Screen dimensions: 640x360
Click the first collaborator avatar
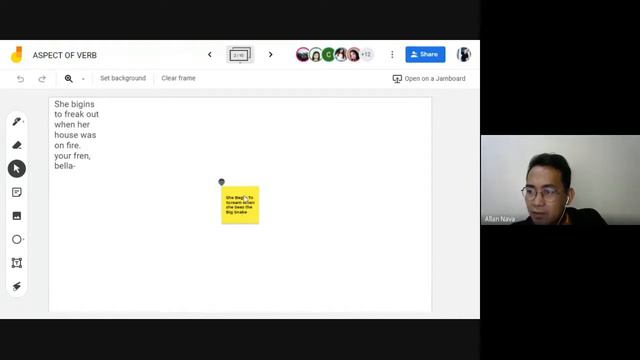click(x=303, y=54)
